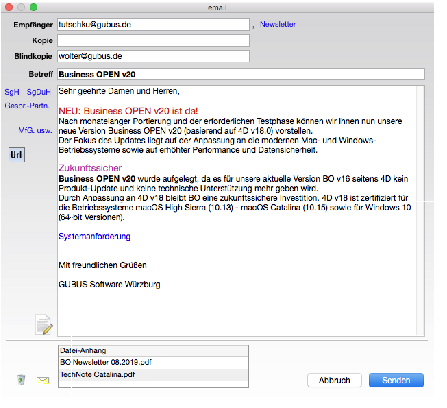447x408 pixels.
Task: Click into the empty Kopie field
Action: coord(153,40)
